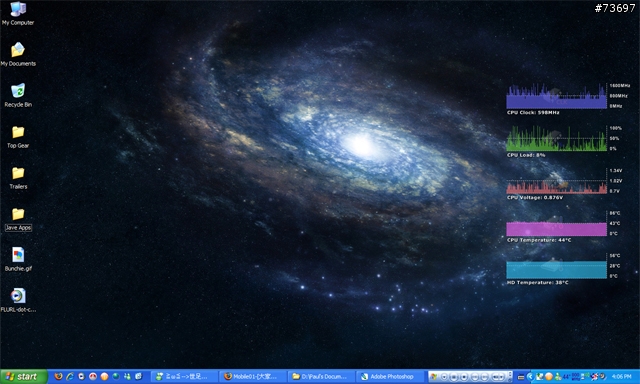Click the 'HD Temperature: 38°C' label
This screenshot has width=640, height=384.
tap(537, 282)
